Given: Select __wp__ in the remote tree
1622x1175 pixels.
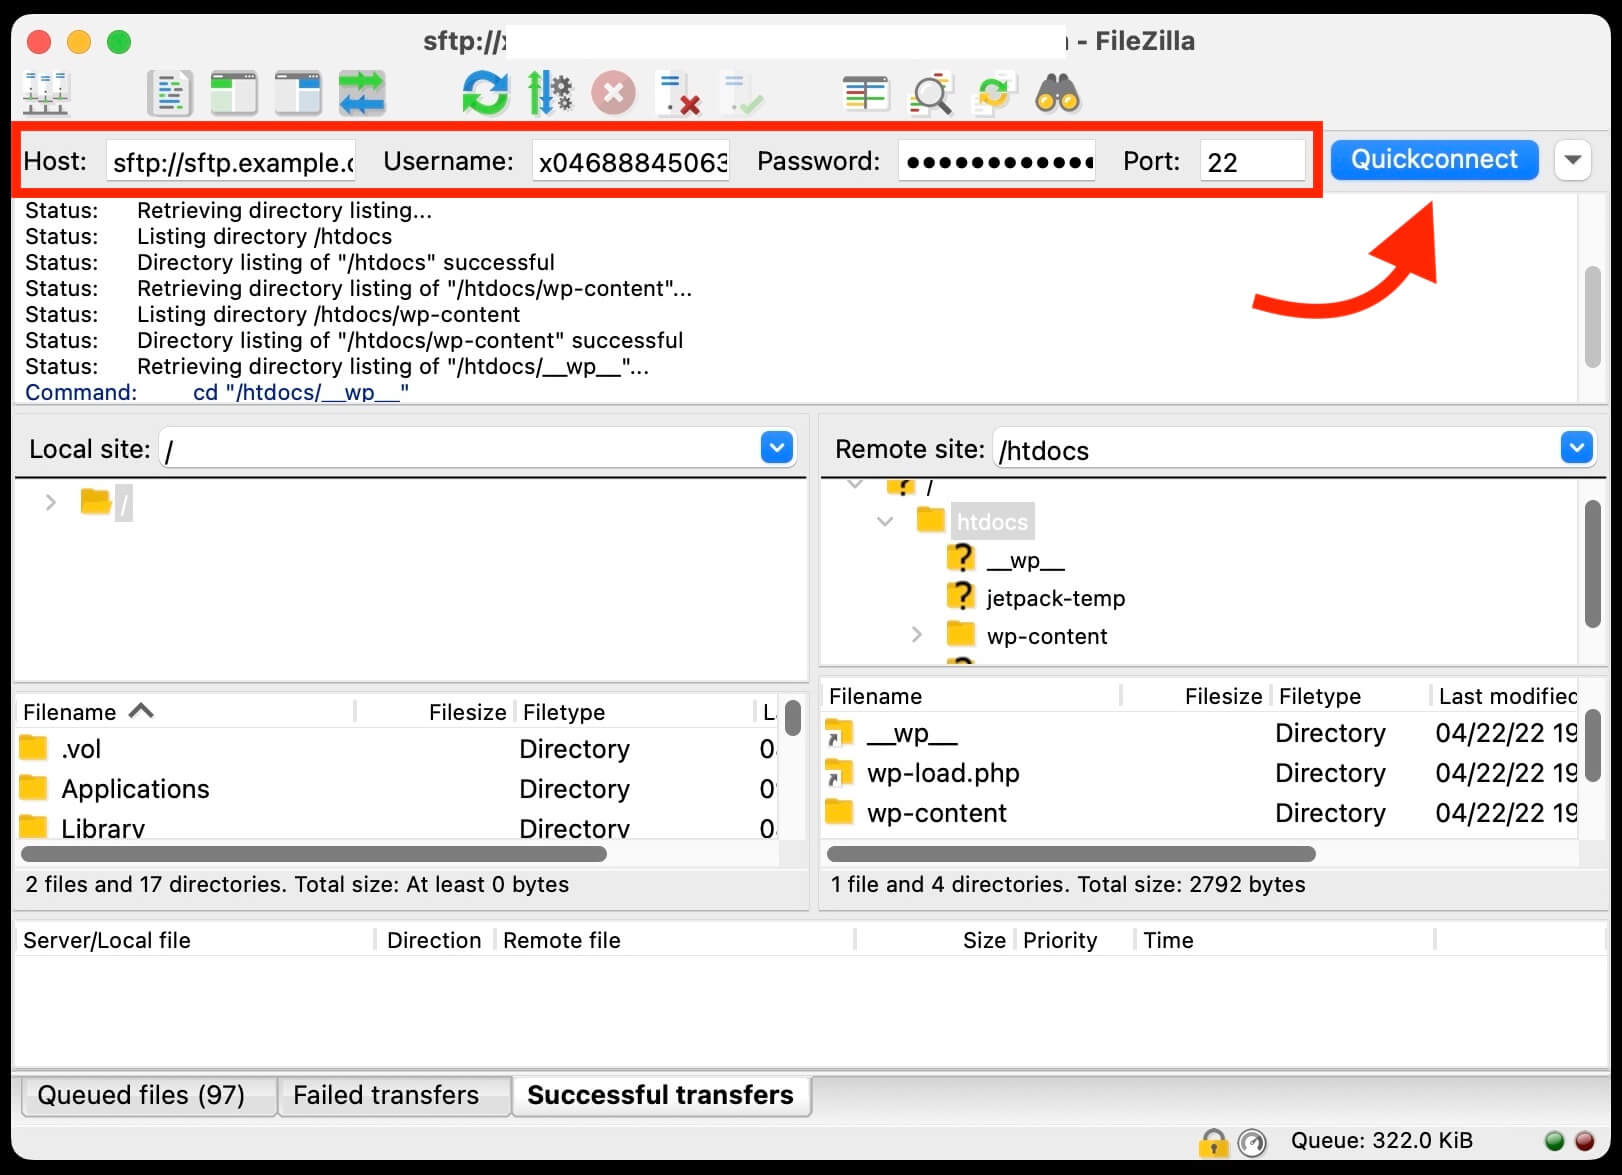Looking at the screenshot, I should point(1025,560).
